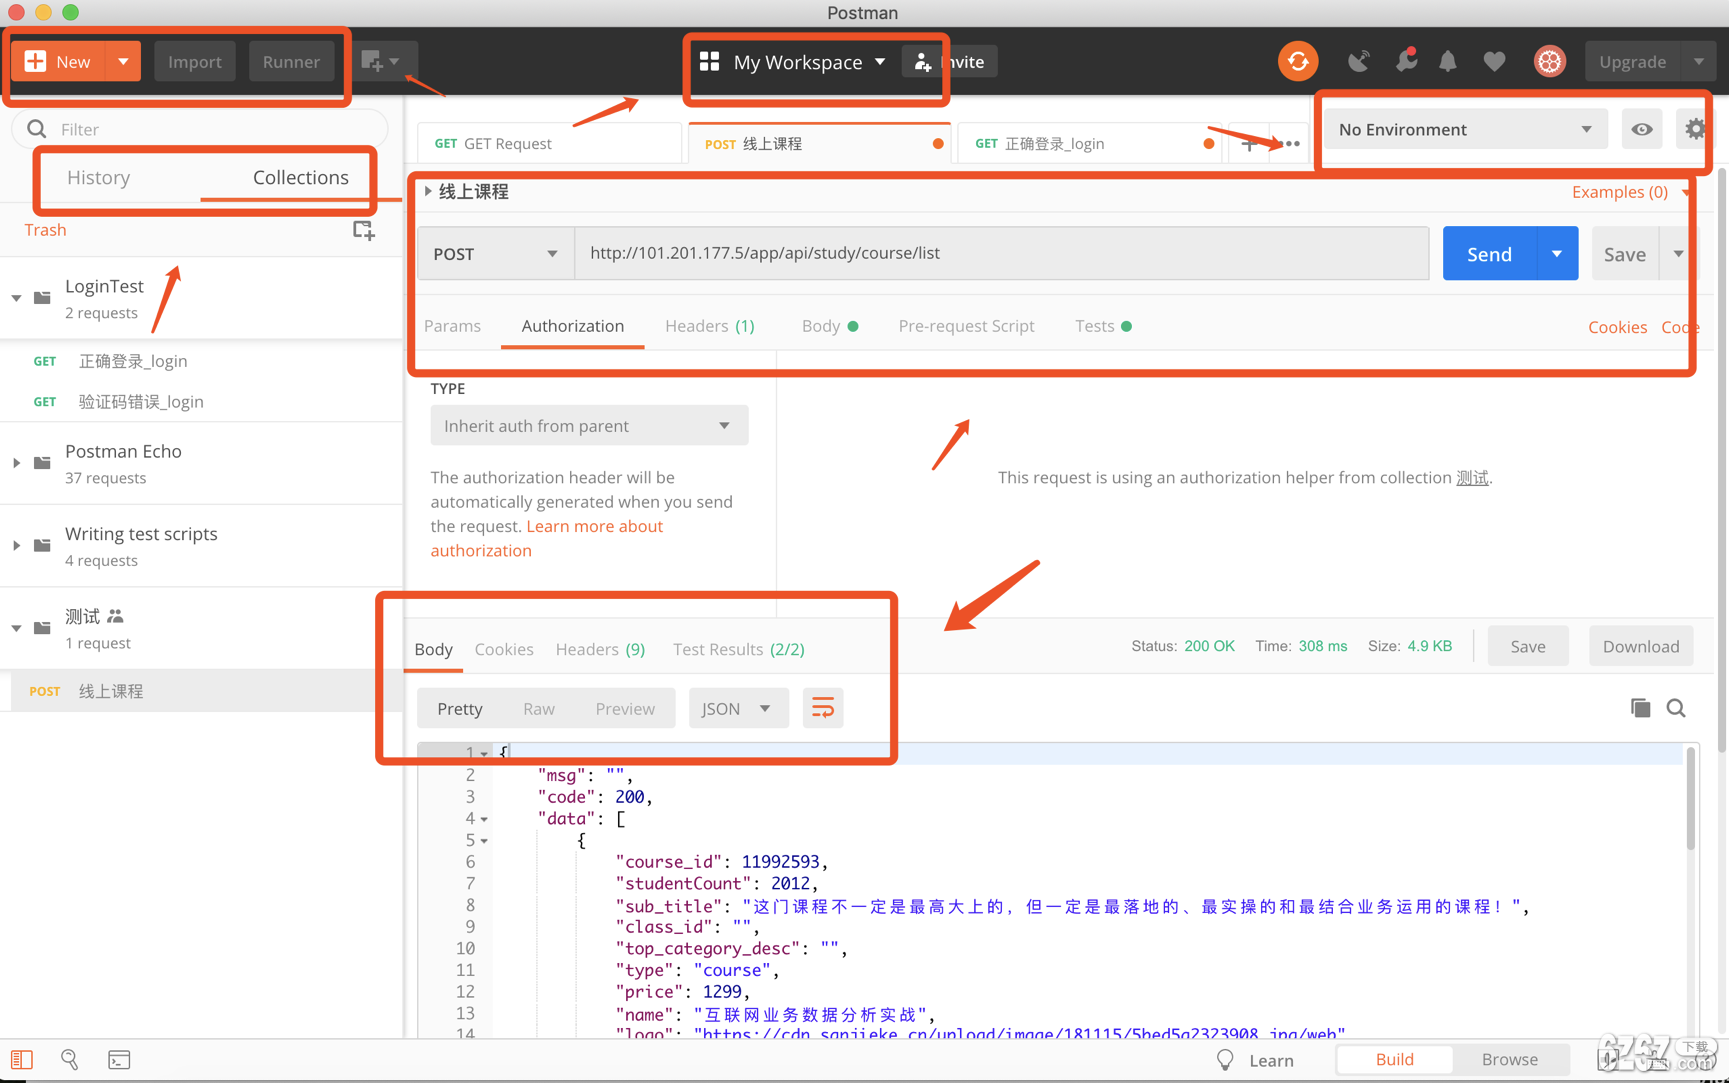Screen dimensions: 1729x1083
Task: Click Learn more about authorization link
Action: coord(547,538)
